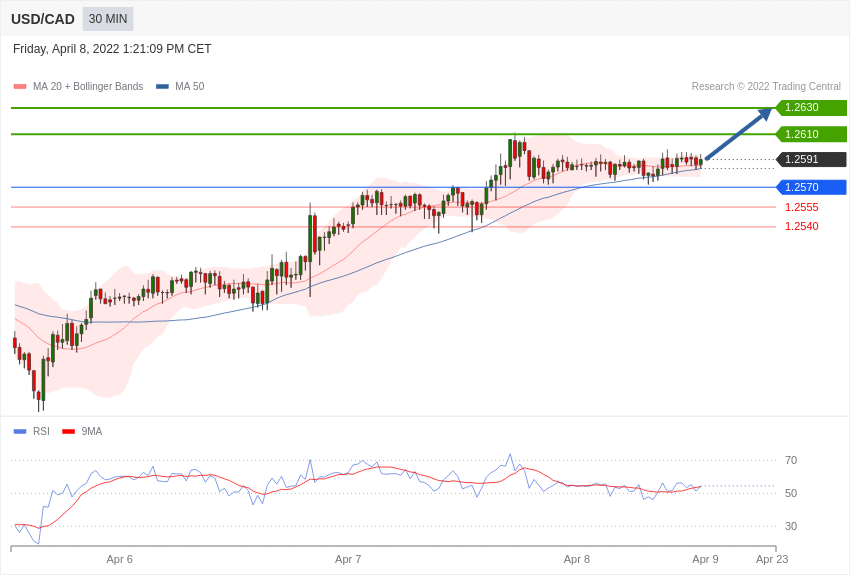This screenshot has height=576, width=850.
Task: Click the 30 MIN timeframe badge
Action: click(108, 19)
